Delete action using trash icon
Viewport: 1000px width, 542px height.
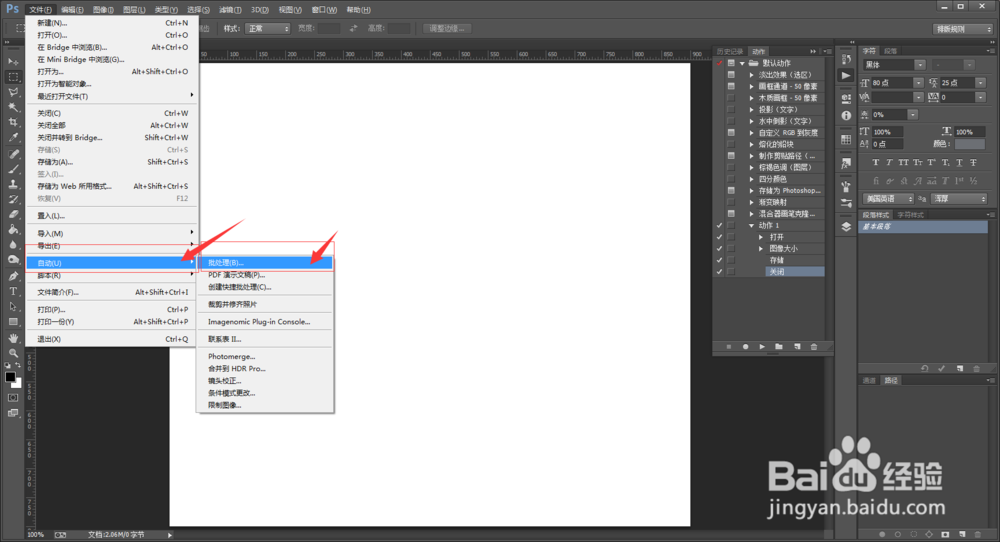(x=814, y=347)
